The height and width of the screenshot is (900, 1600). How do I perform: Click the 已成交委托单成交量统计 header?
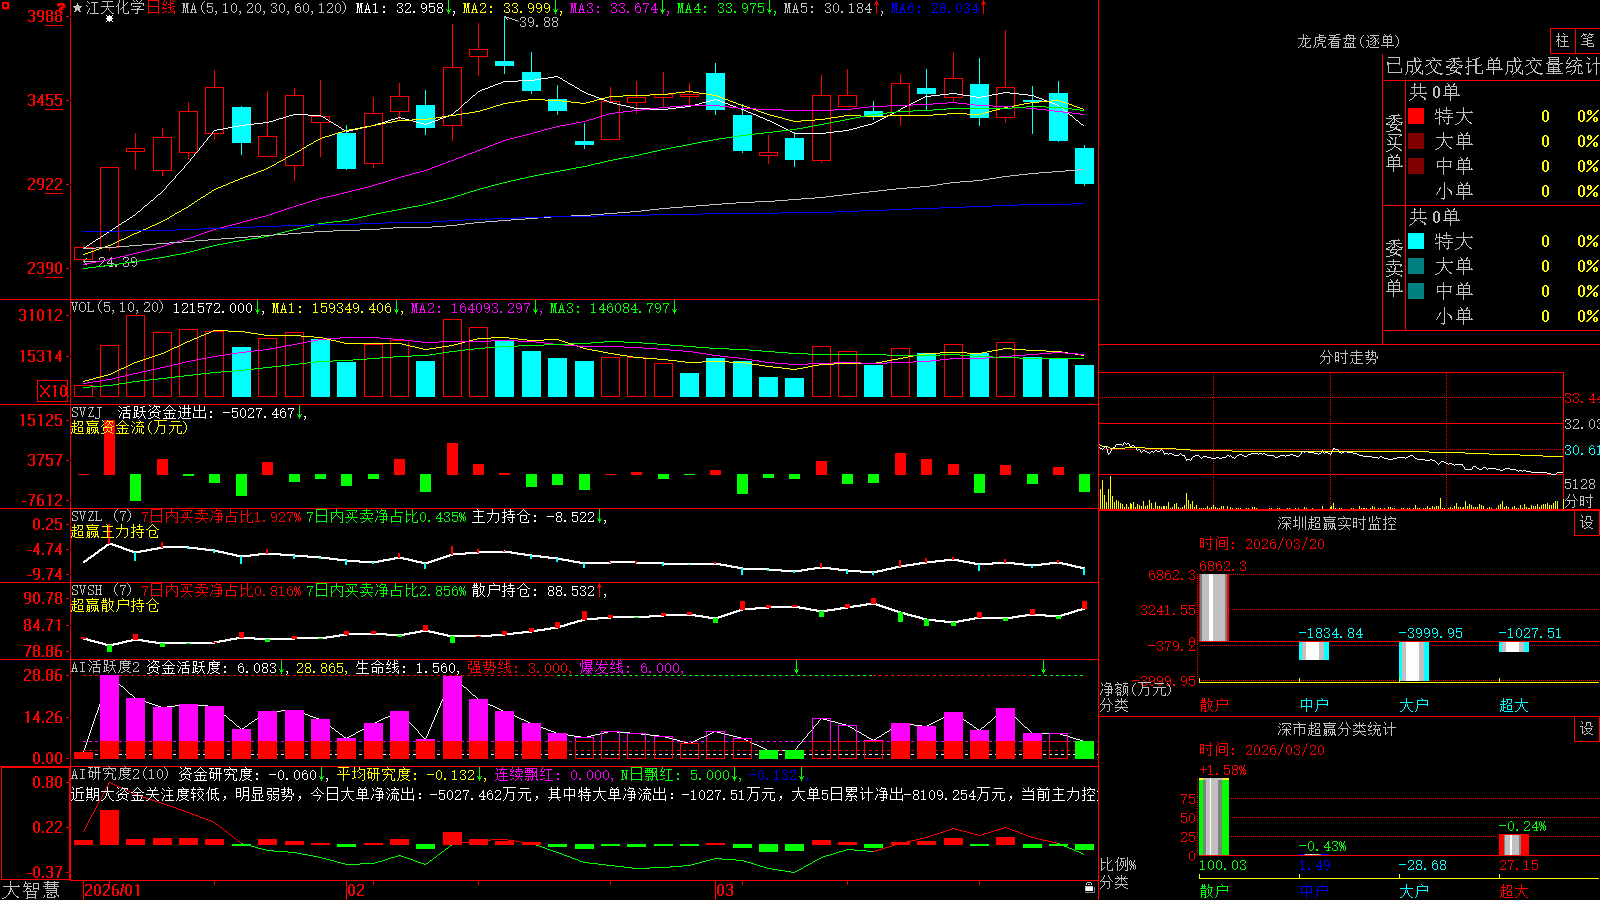tap(1492, 66)
